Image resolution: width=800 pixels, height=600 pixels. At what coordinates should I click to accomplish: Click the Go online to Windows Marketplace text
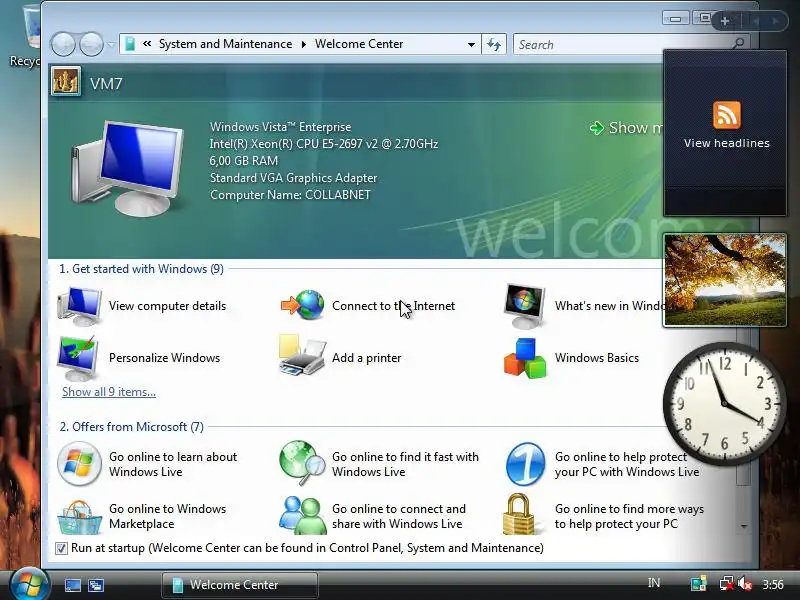[167, 516]
